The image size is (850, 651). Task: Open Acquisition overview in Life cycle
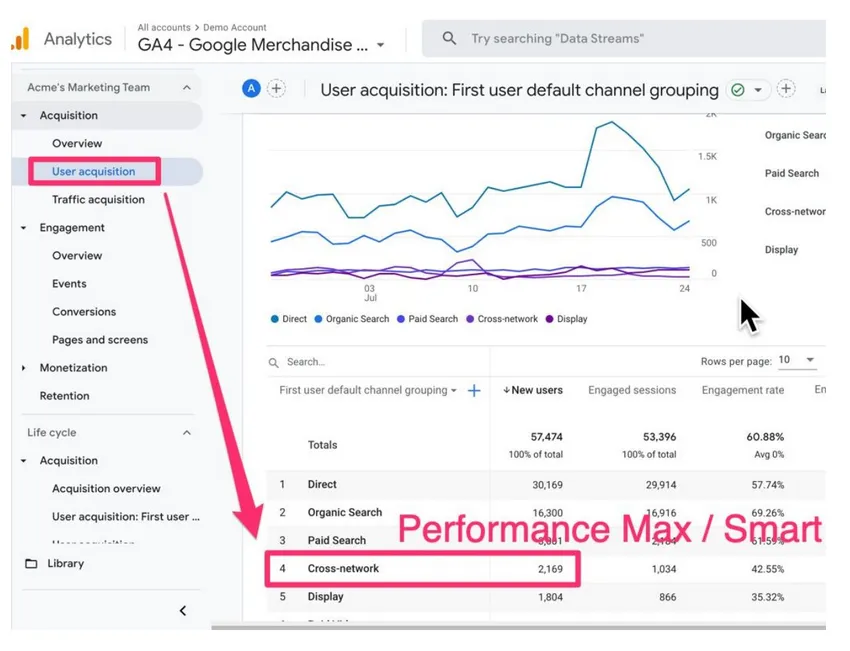[x=106, y=489]
